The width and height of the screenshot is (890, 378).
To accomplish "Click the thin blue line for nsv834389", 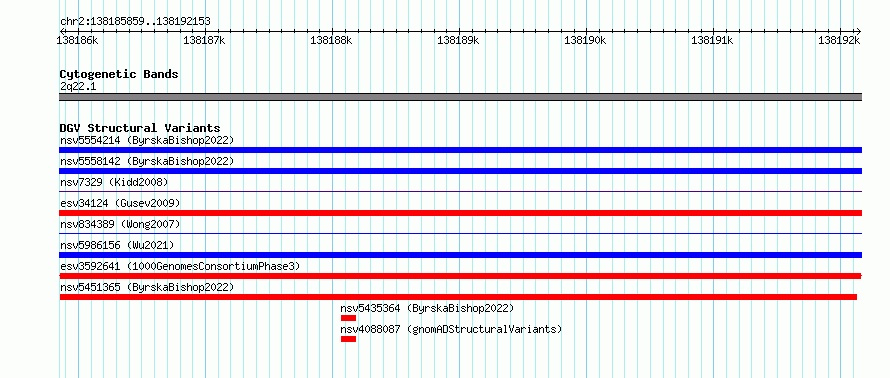I will (x=460, y=234).
